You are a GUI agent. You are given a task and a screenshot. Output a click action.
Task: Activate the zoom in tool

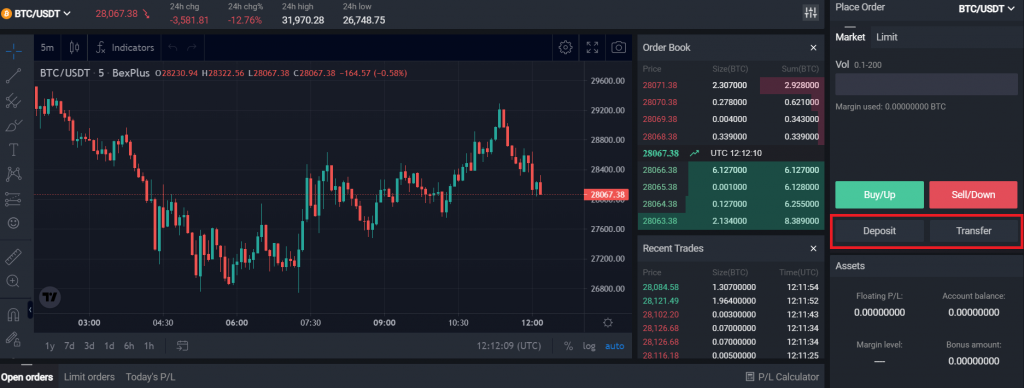13,282
